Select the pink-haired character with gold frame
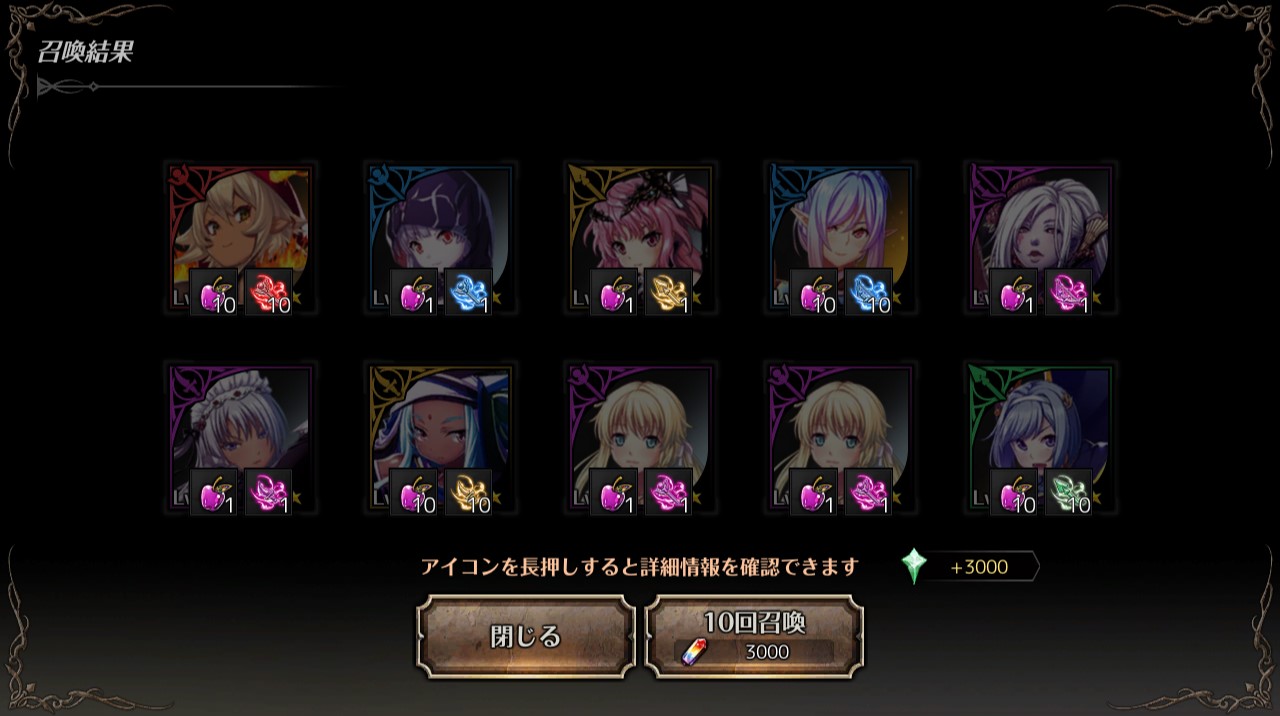This screenshot has width=1280, height=716. (640, 238)
